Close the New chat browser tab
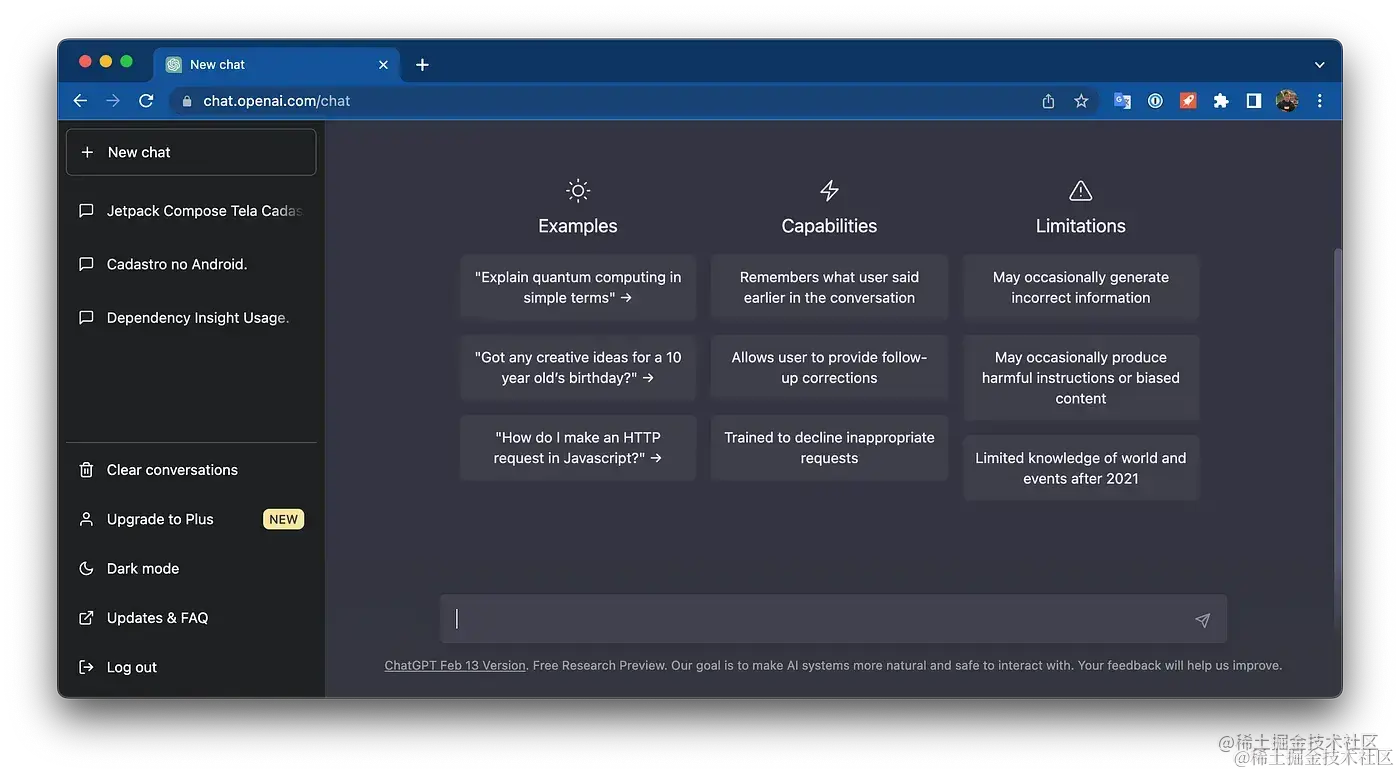Screen dimensions: 1400x774 coord(383,65)
